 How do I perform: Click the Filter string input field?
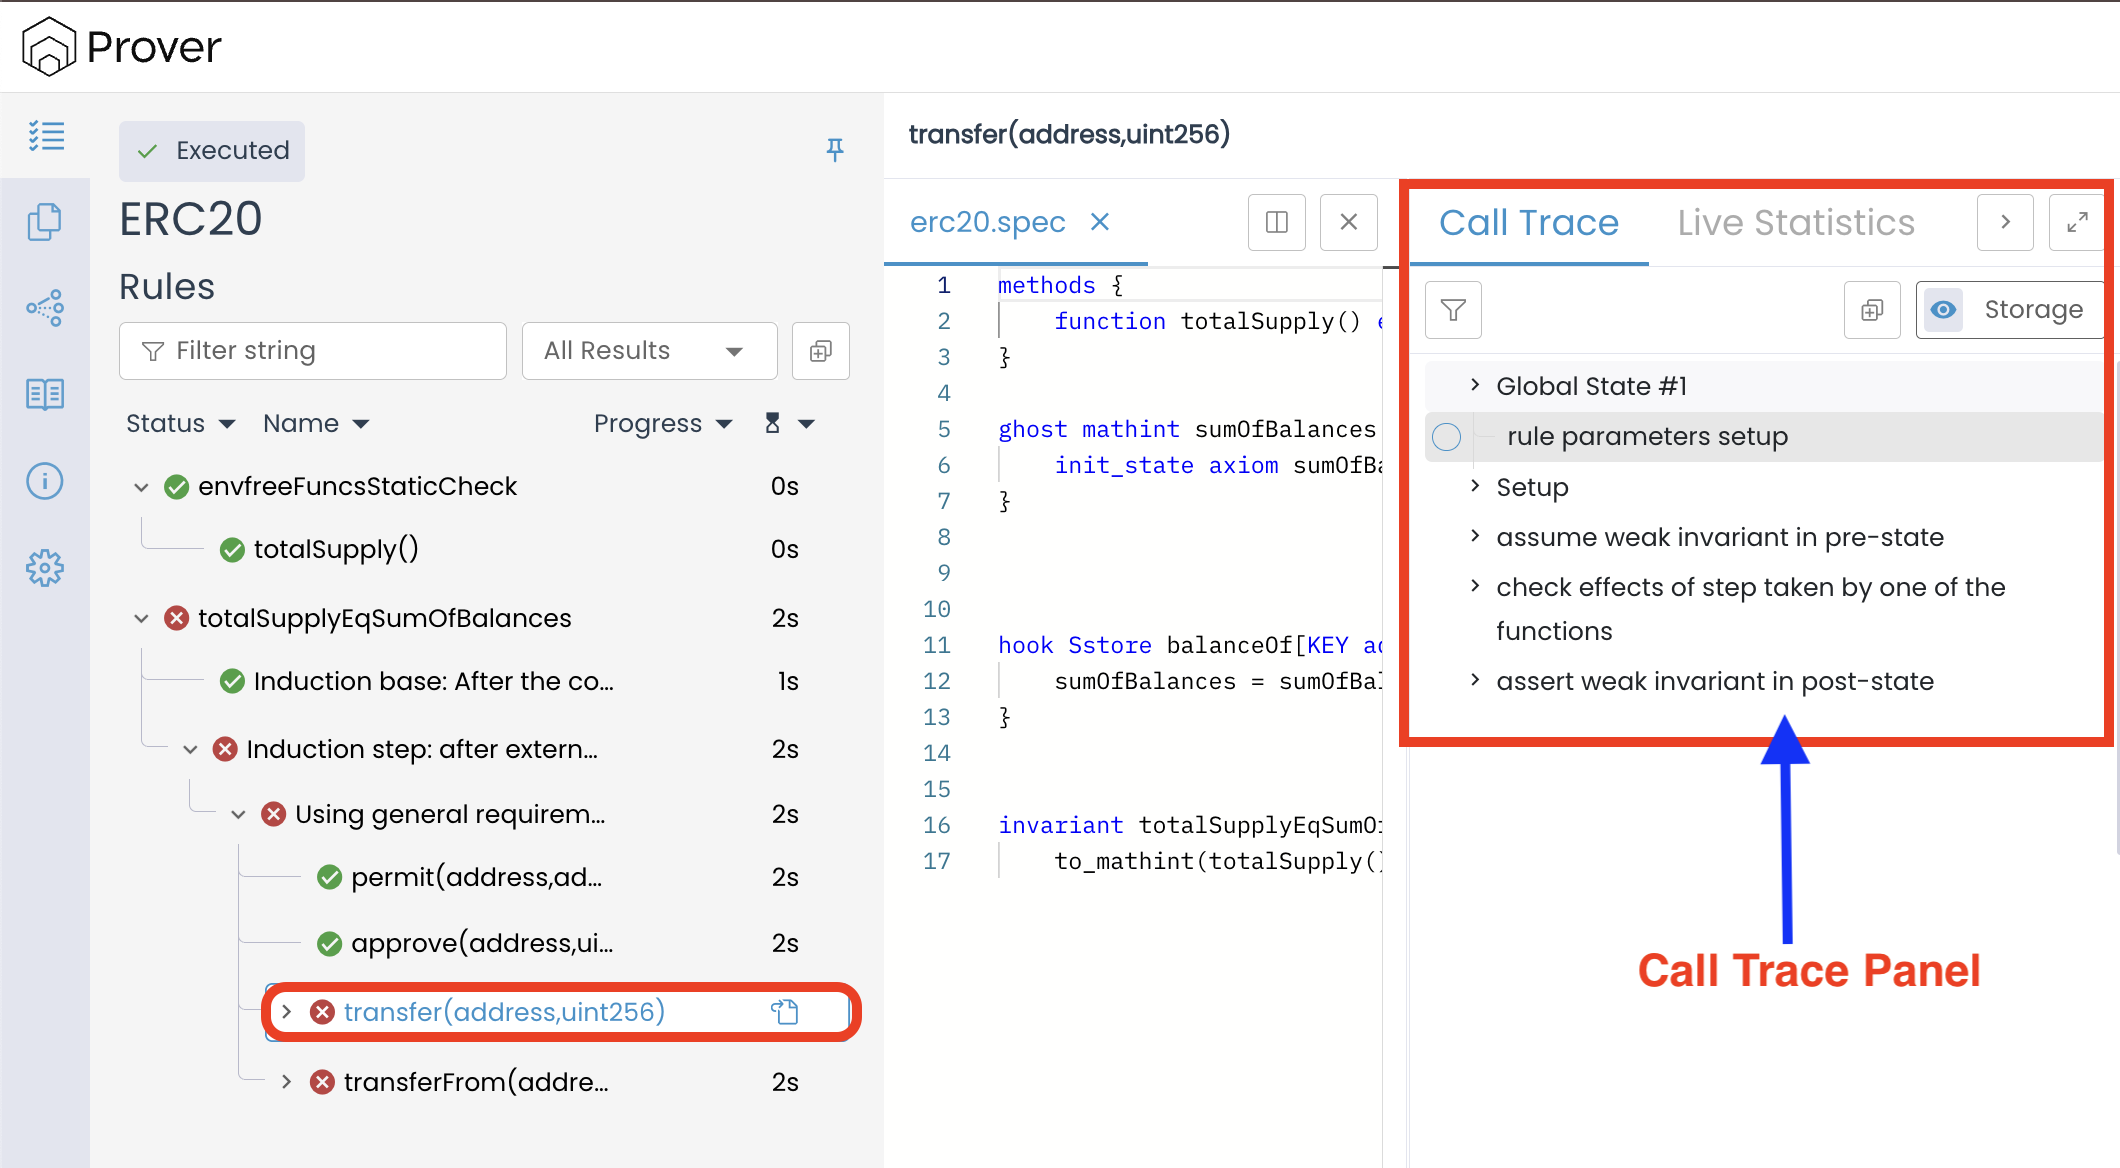click(313, 351)
